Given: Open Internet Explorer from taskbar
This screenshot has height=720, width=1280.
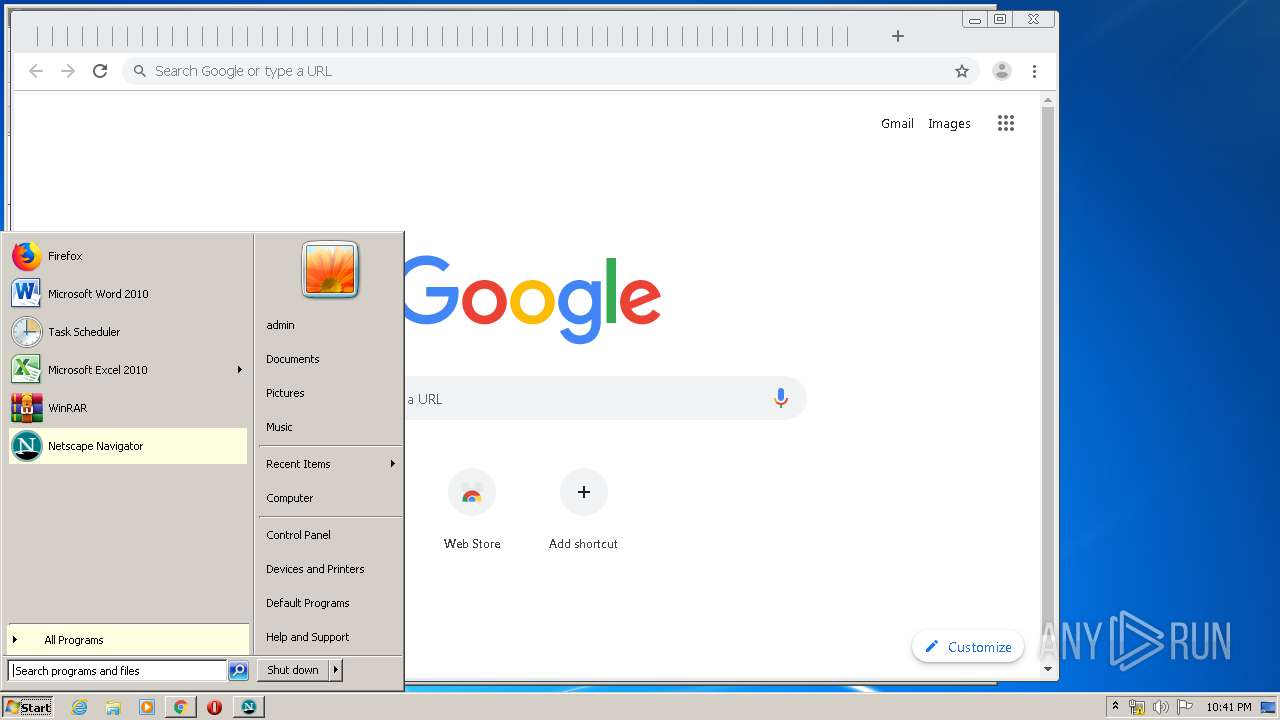Looking at the screenshot, I should 80,707.
